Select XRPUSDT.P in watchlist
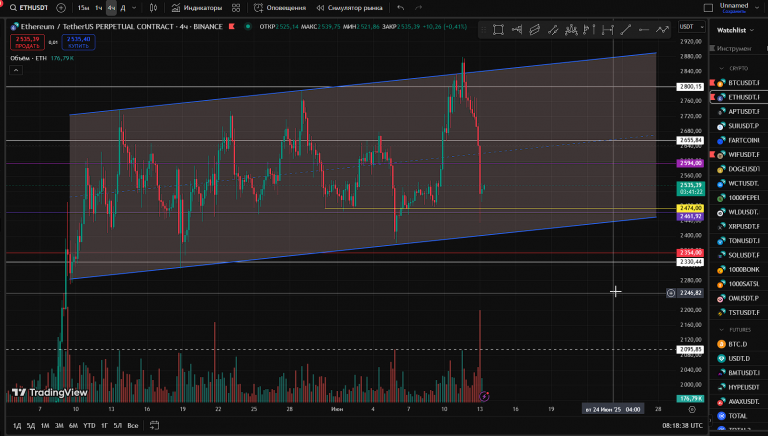768x436 pixels. [739, 226]
